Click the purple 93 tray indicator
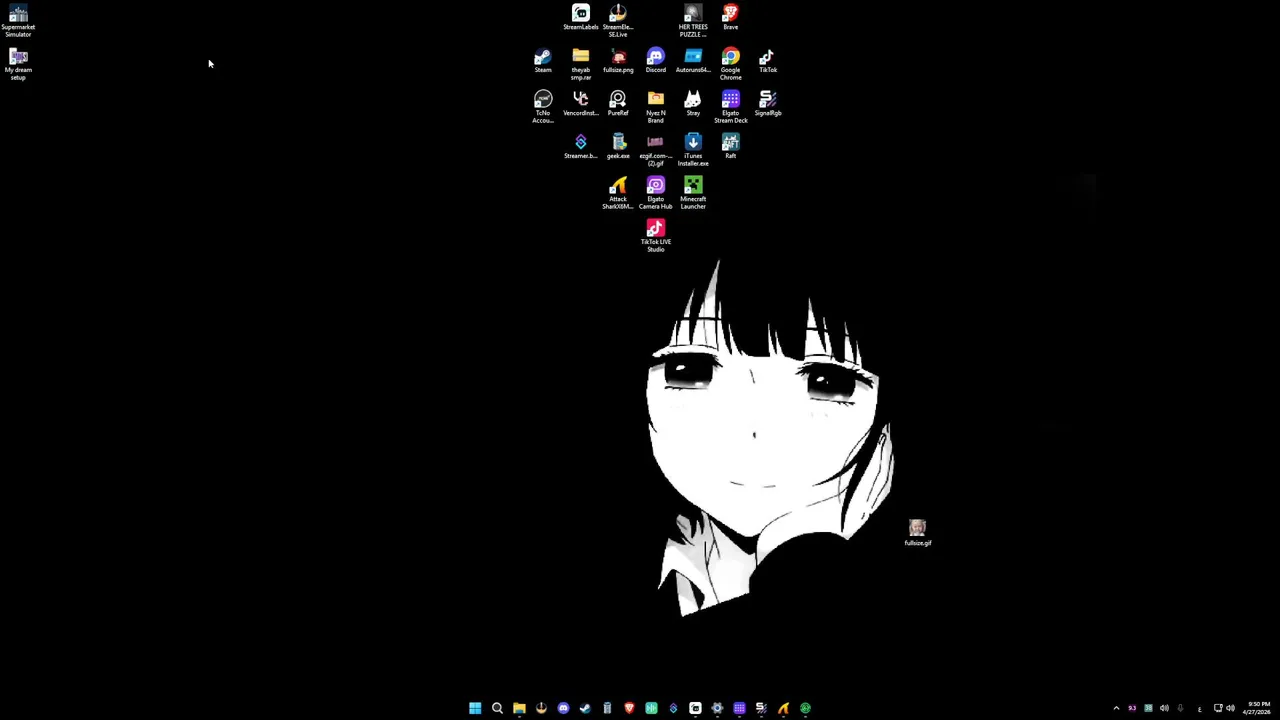 click(x=1132, y=708)
